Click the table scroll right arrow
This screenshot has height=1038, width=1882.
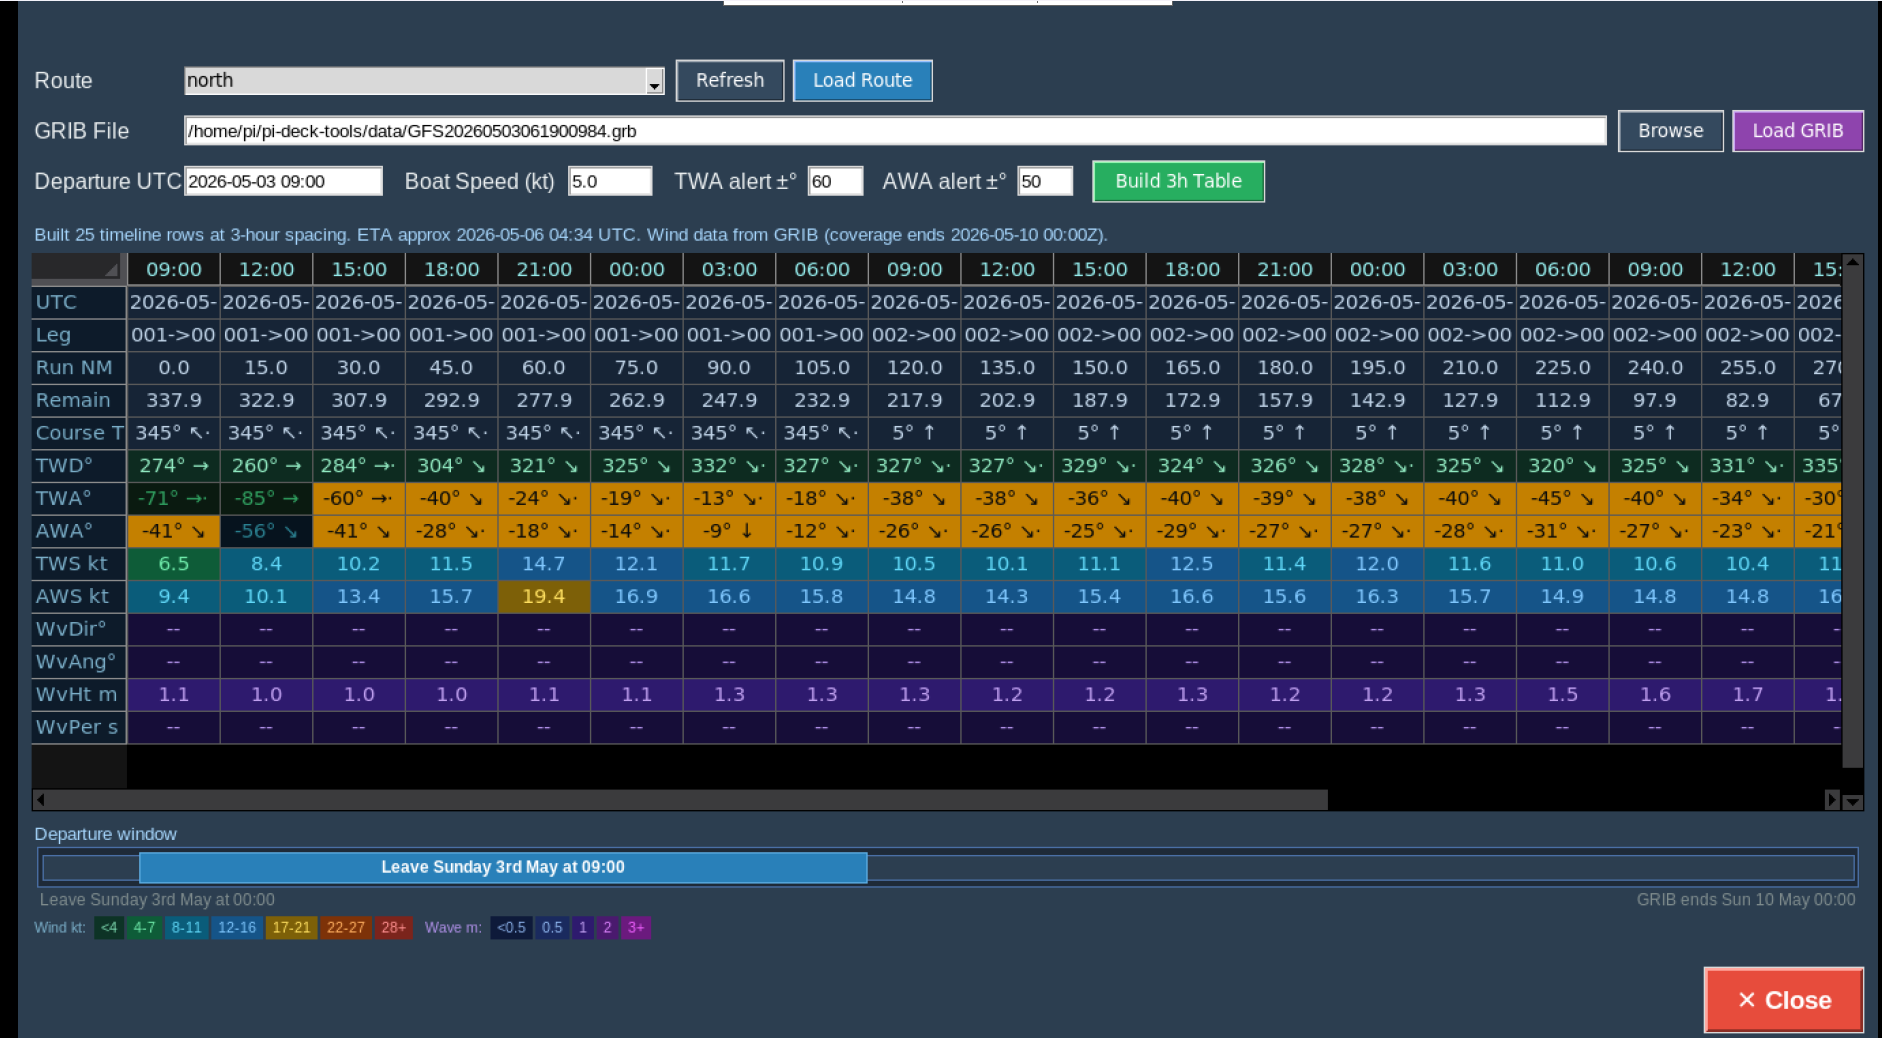point(1832,800)
